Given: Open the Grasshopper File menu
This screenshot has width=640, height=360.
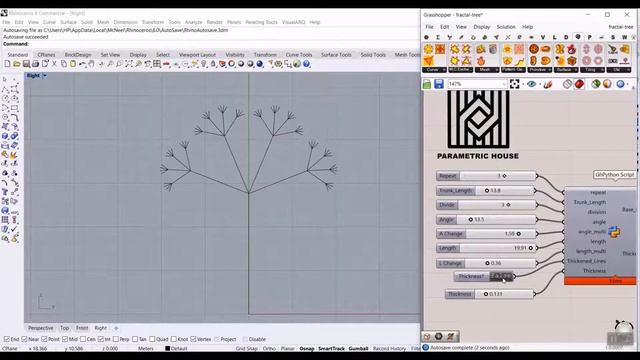Looking at the screenshot, I should pos(429,27).
